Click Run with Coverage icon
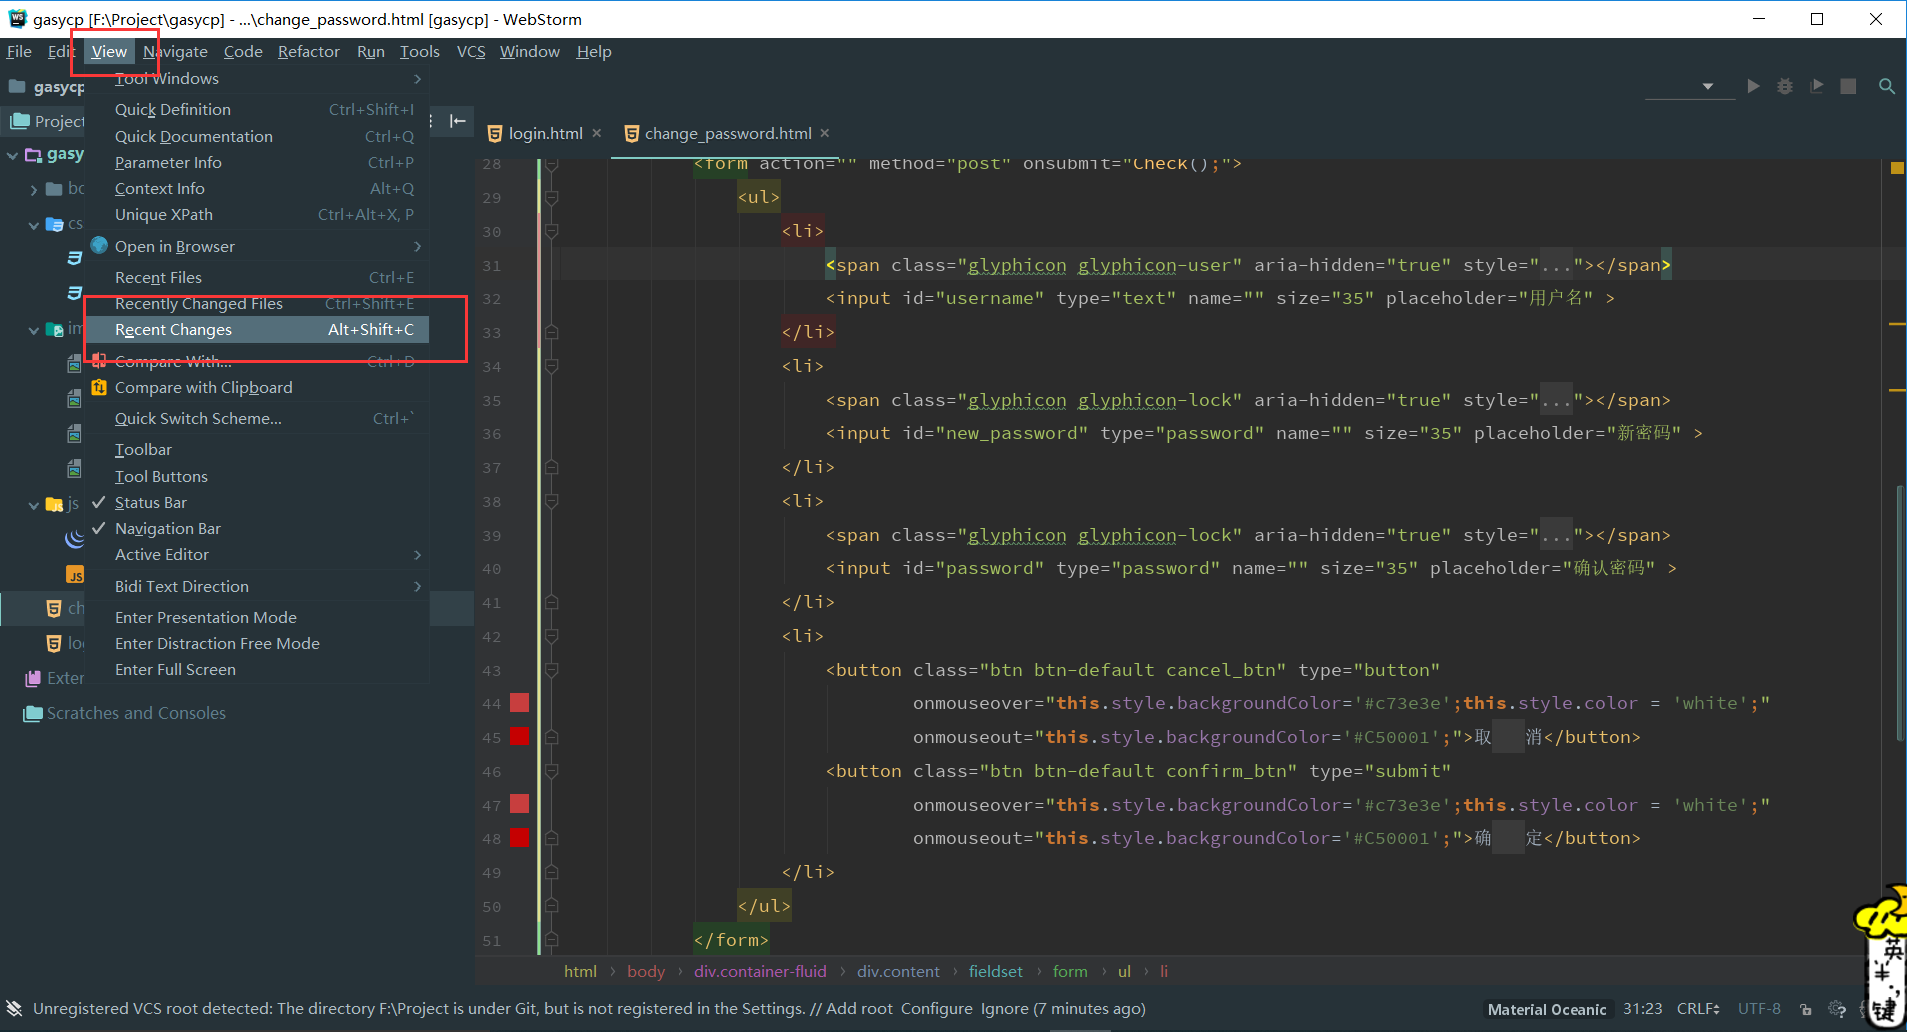Image resolution: width=1907 pixels, height=1032 pixels. (1817, 87)
